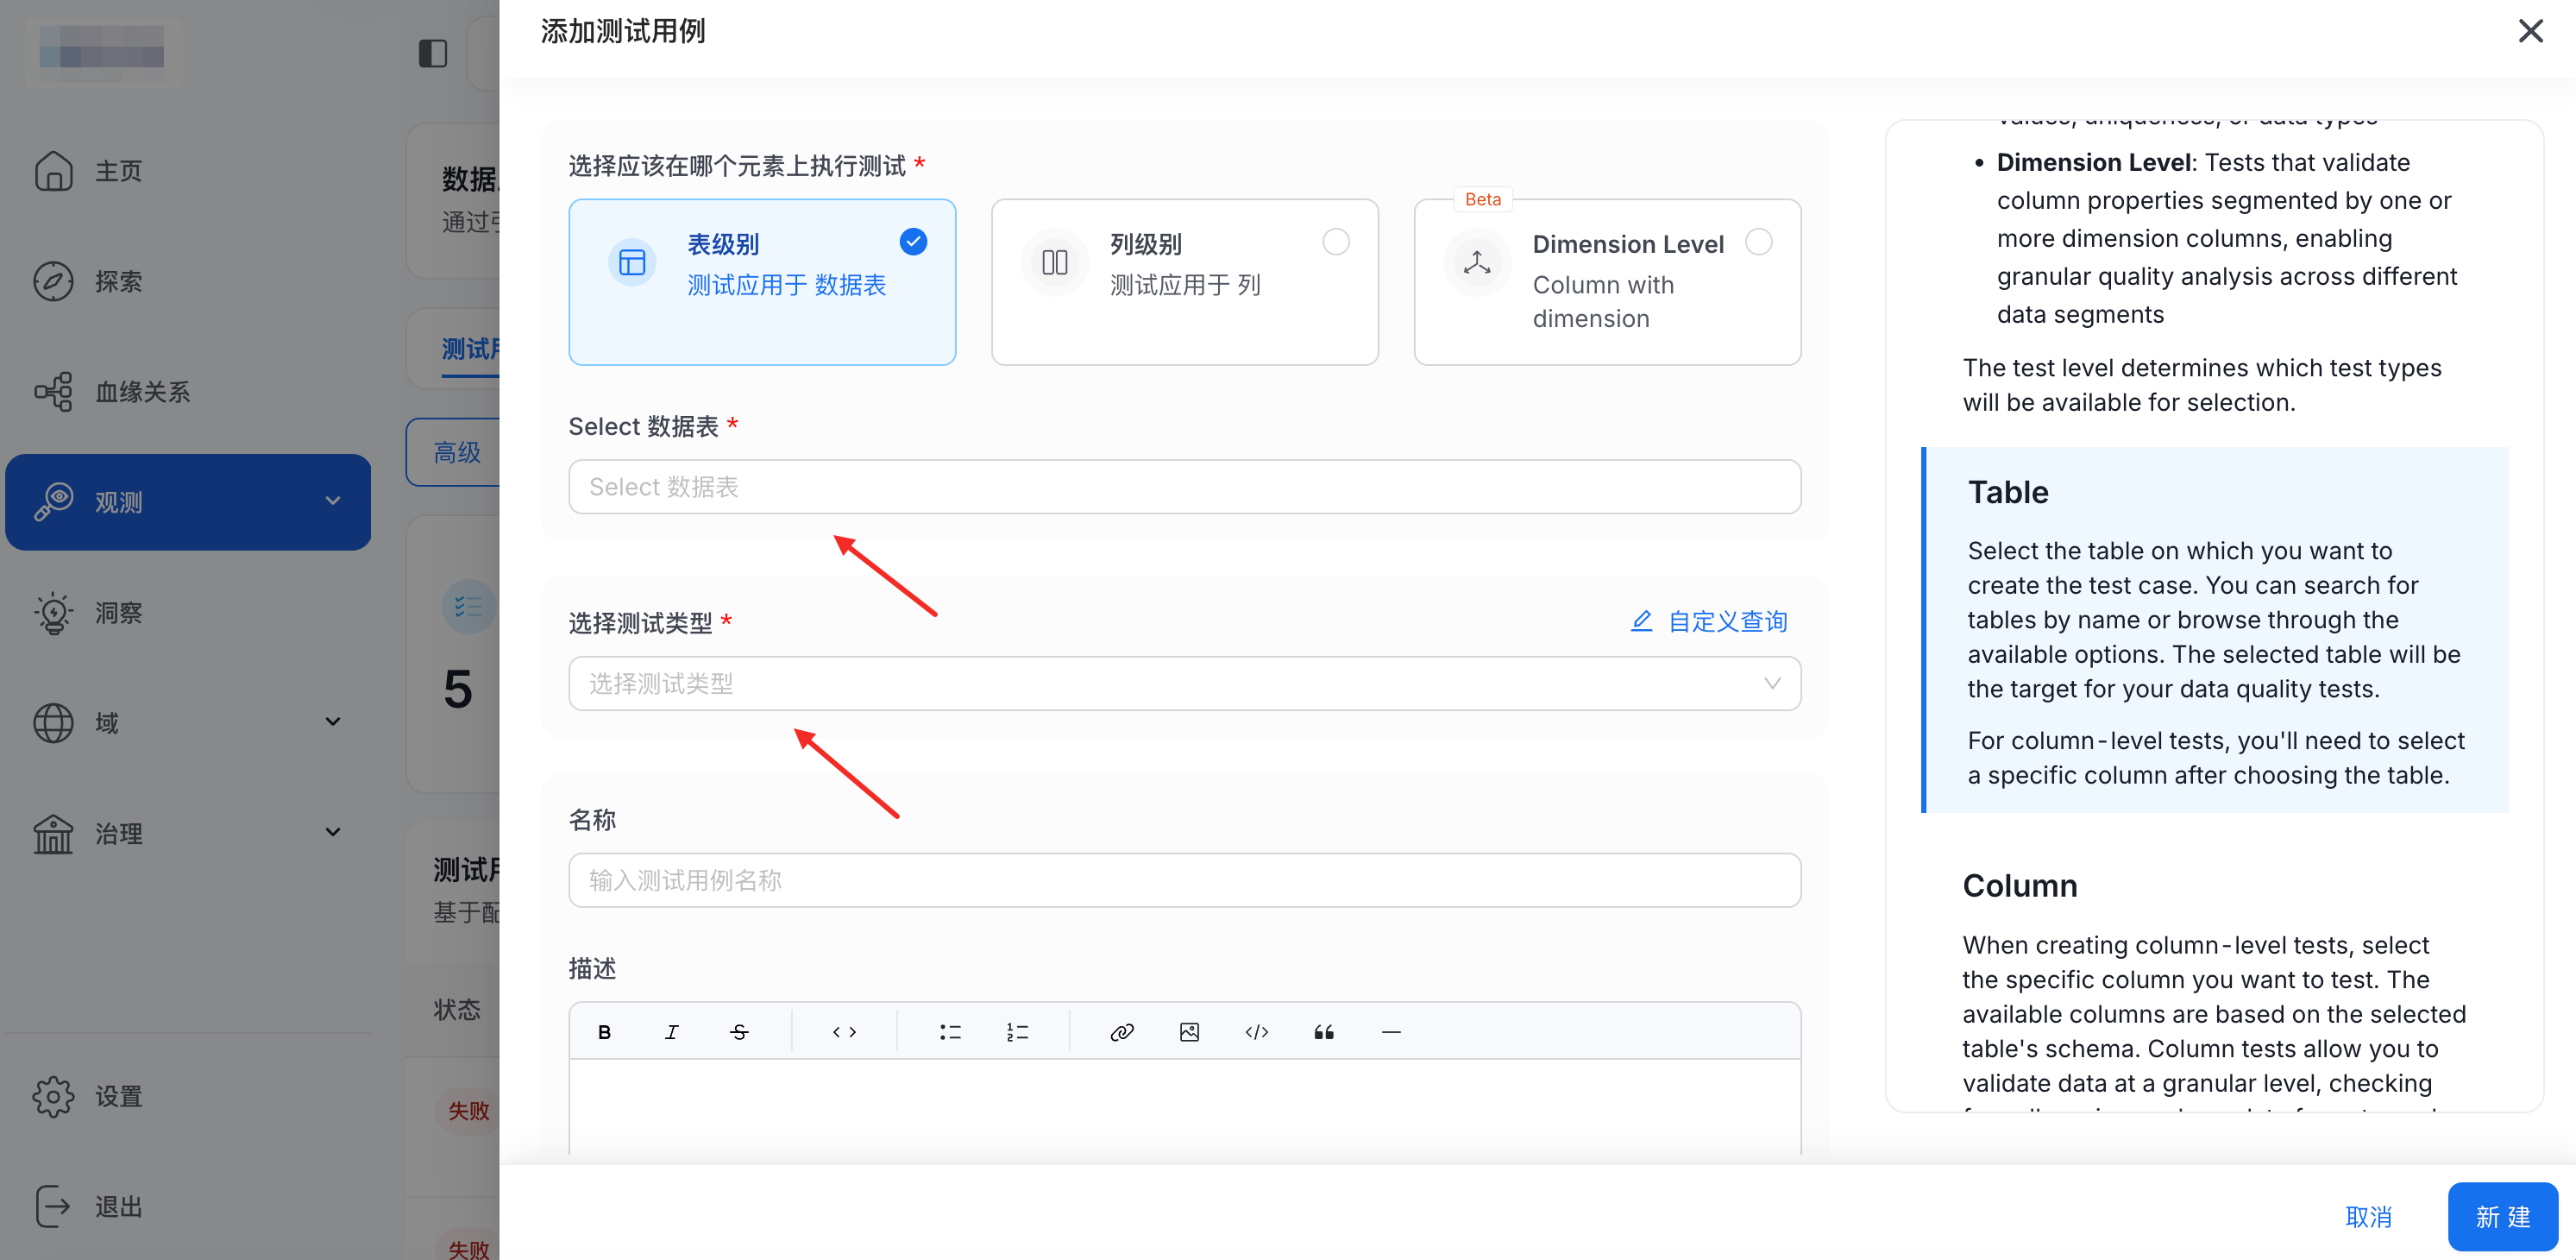
Task: Select the Dimension Level radio option
Action: (x=1758, y=242)
